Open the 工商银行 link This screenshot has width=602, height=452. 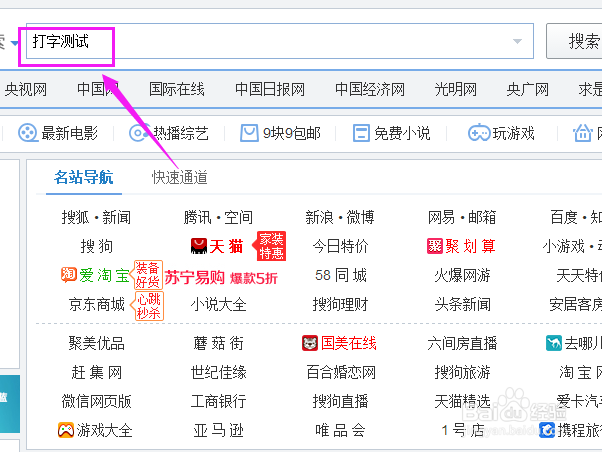pos(218,401)
